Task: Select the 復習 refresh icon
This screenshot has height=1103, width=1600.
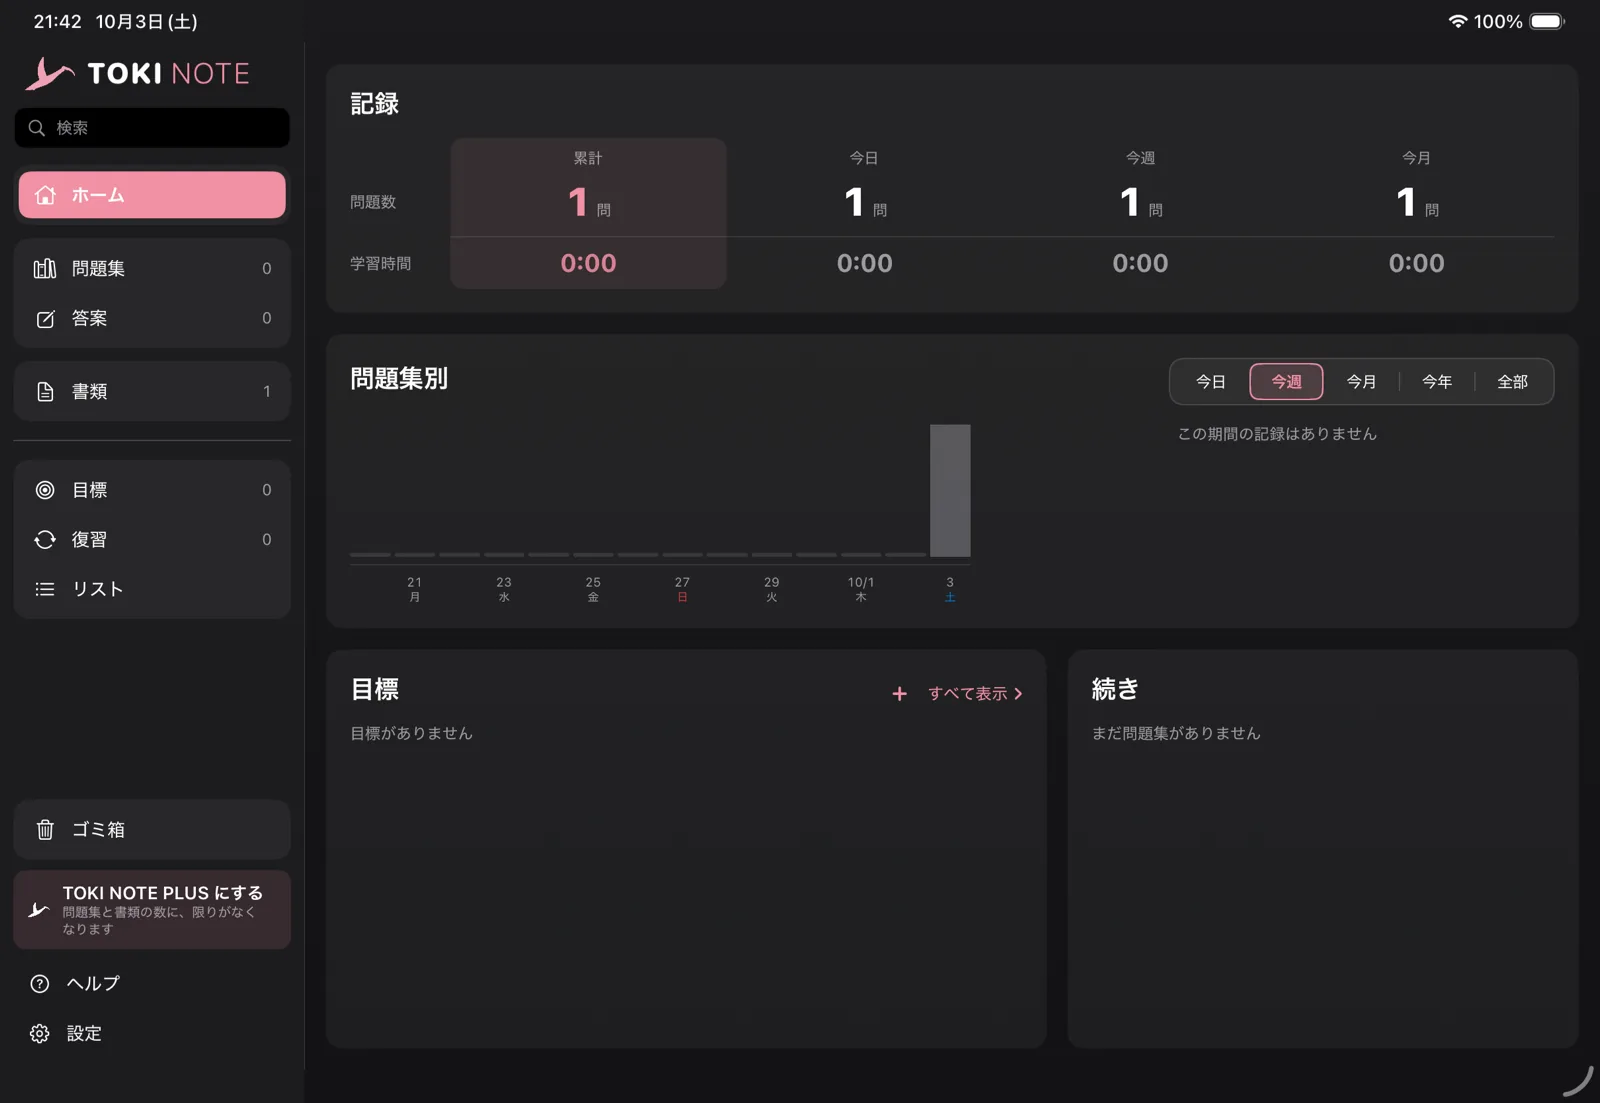Action: click(45, 540)
